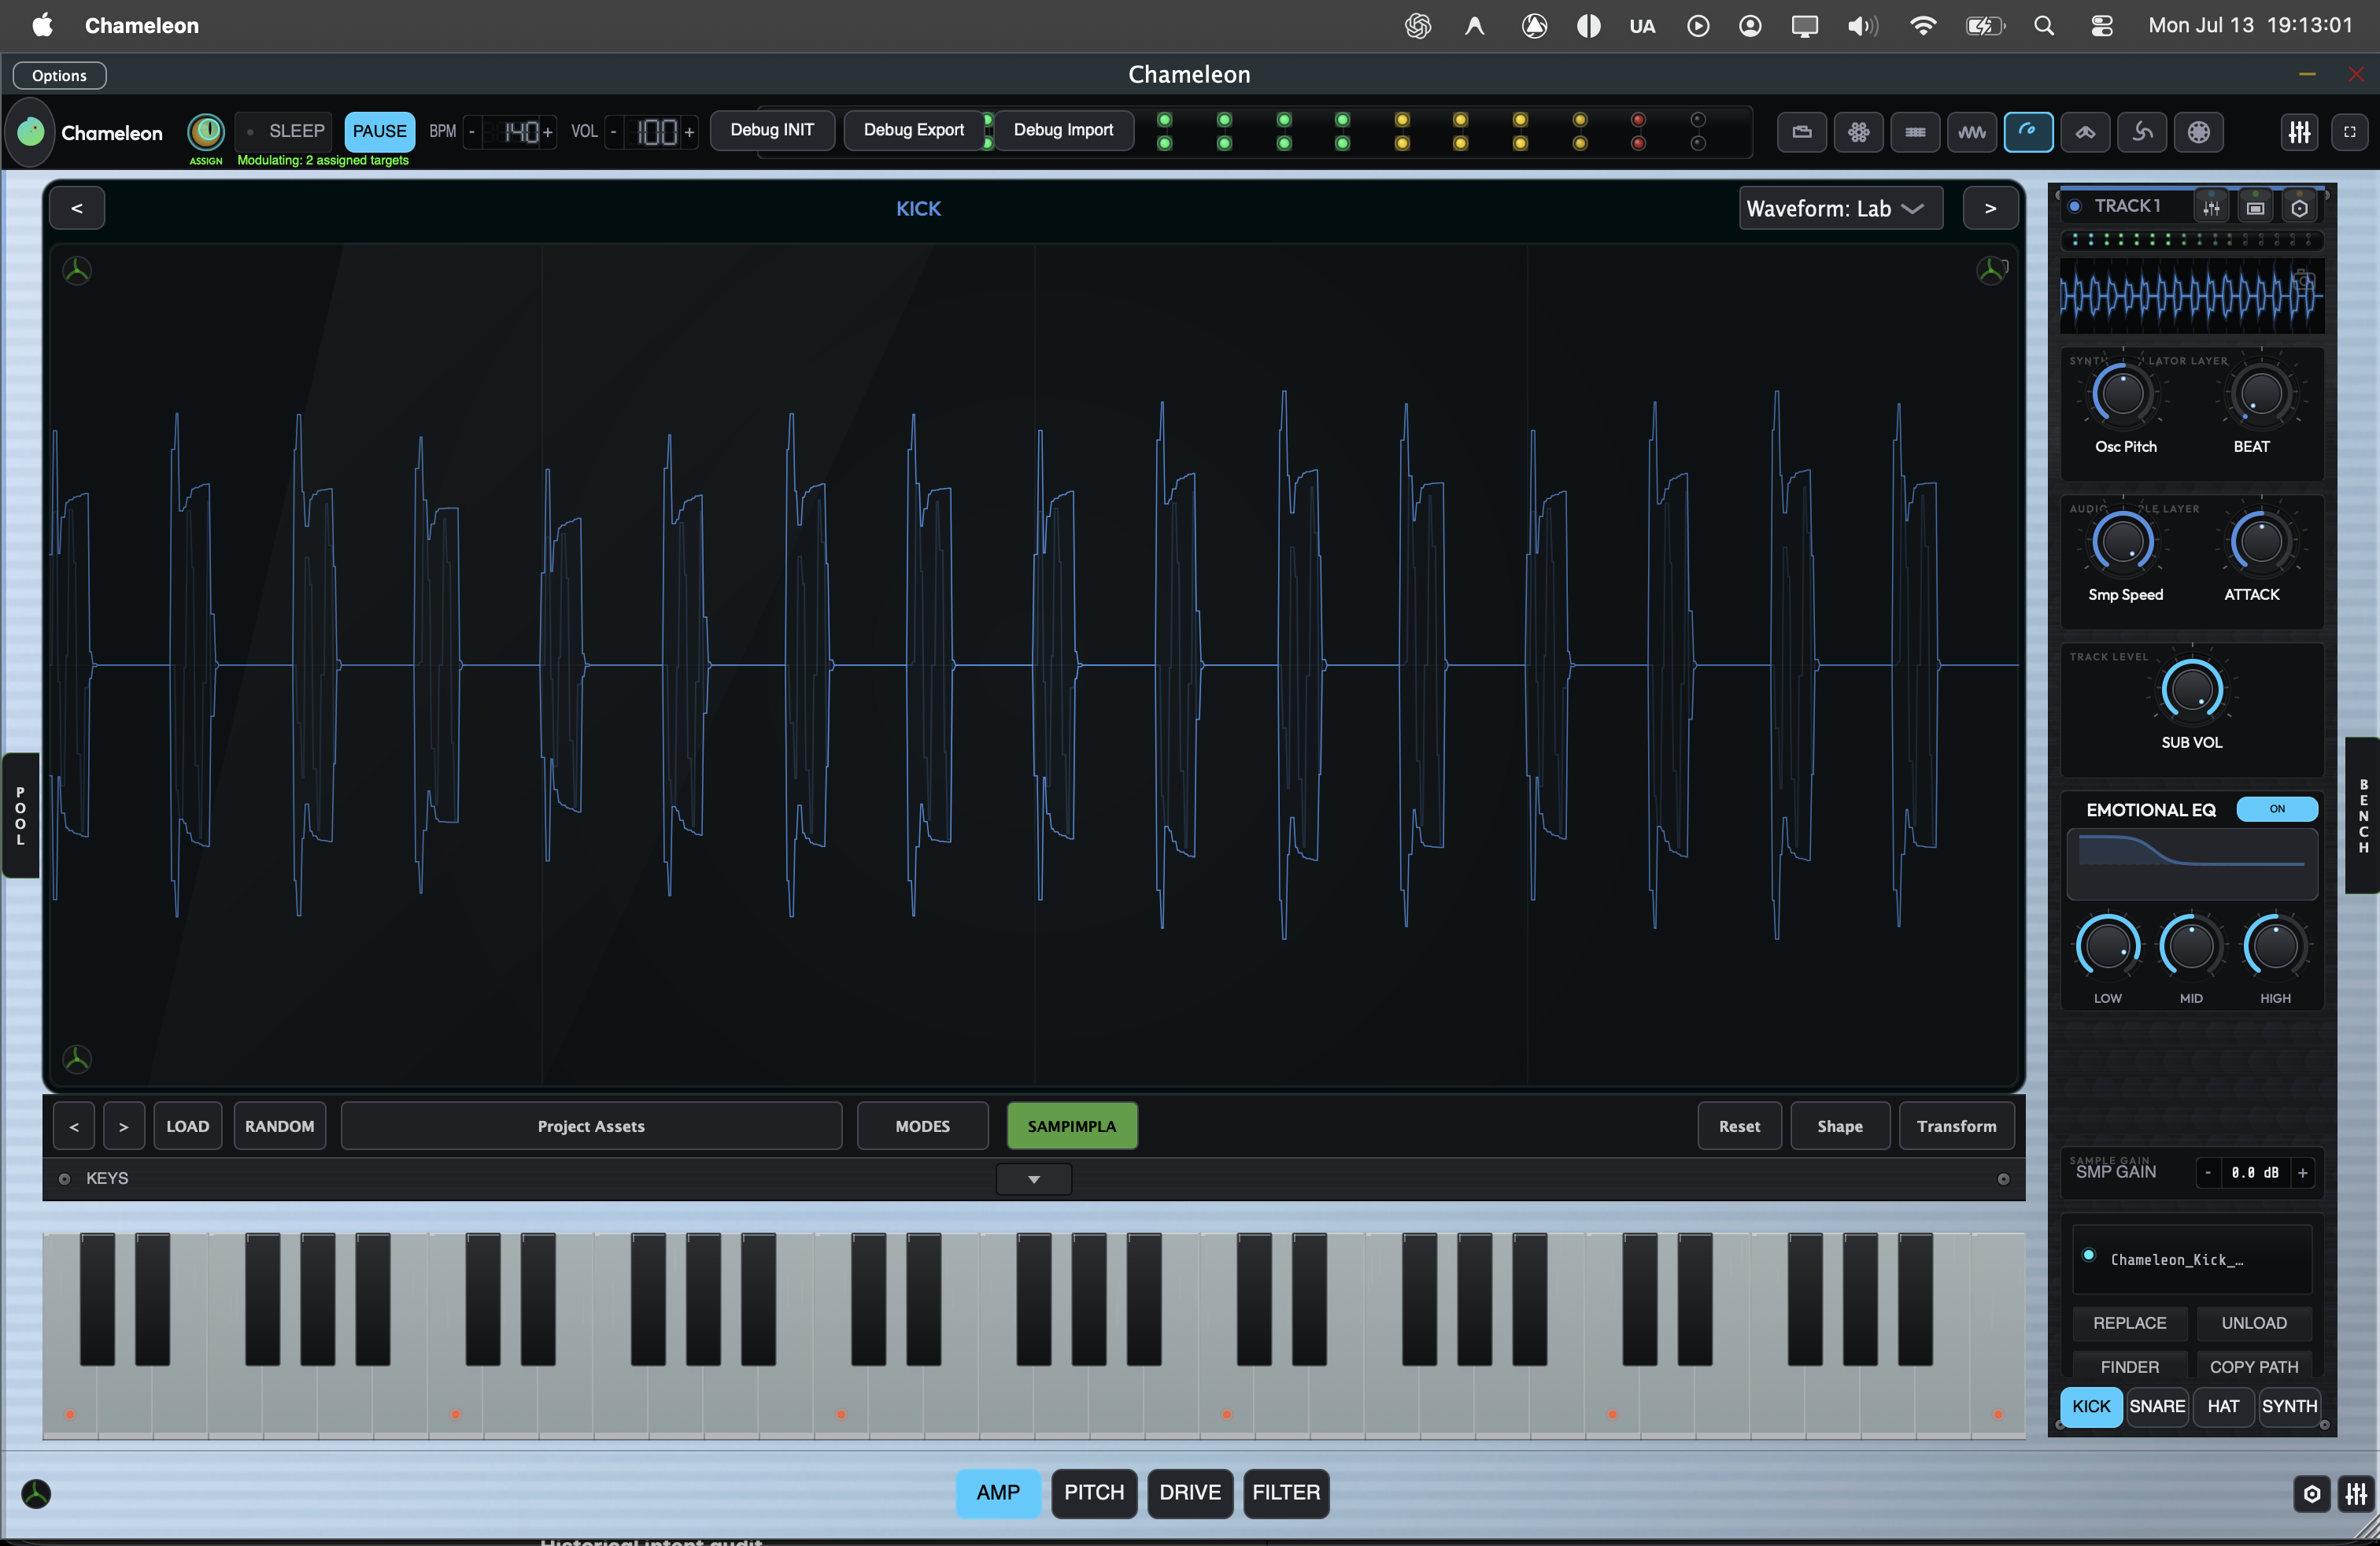Click the bottom-left tri-blade icon in waveform
This screenshot has height=1546, width=2380.
pos(77,1059)
